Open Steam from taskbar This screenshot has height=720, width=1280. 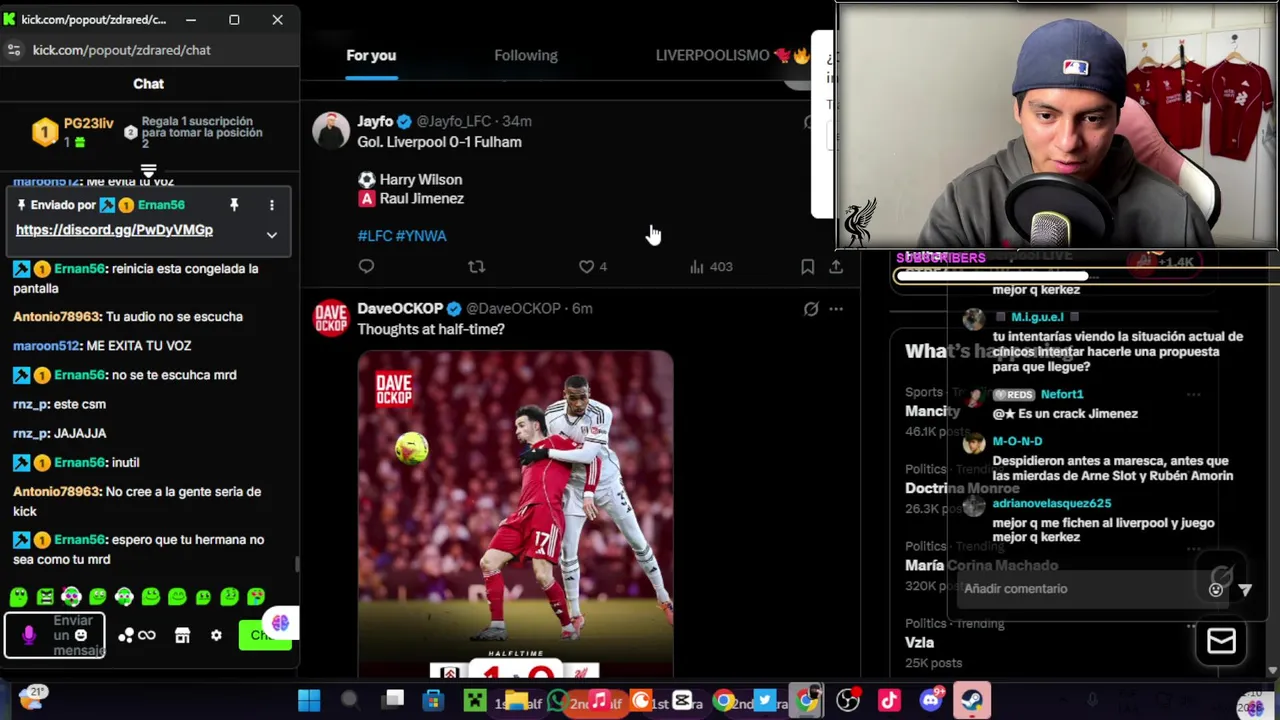pos(971,701)
